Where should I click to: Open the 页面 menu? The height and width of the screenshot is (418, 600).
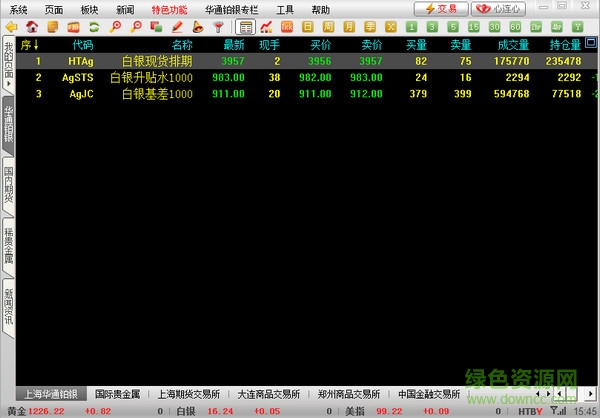tap(54, 10)
